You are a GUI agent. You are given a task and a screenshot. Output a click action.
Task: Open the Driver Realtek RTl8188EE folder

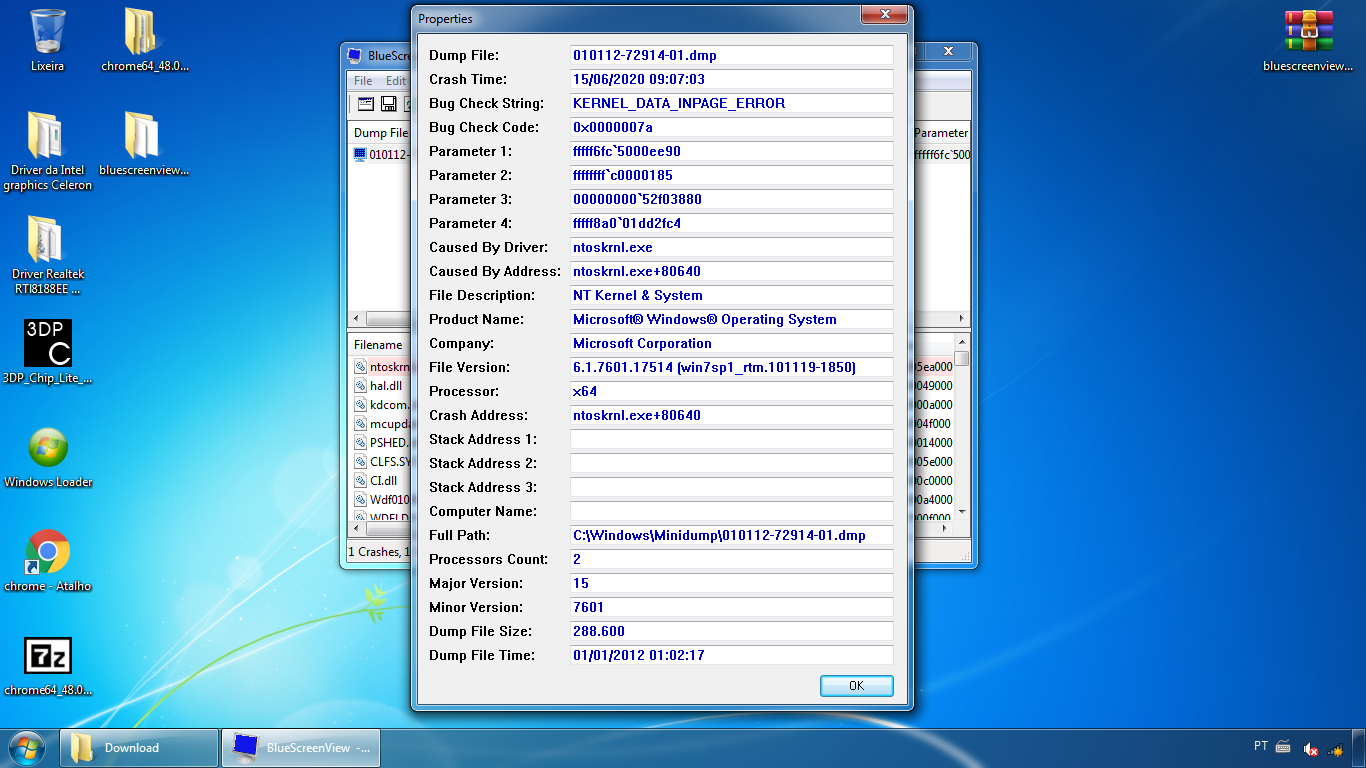pos(48,255)
